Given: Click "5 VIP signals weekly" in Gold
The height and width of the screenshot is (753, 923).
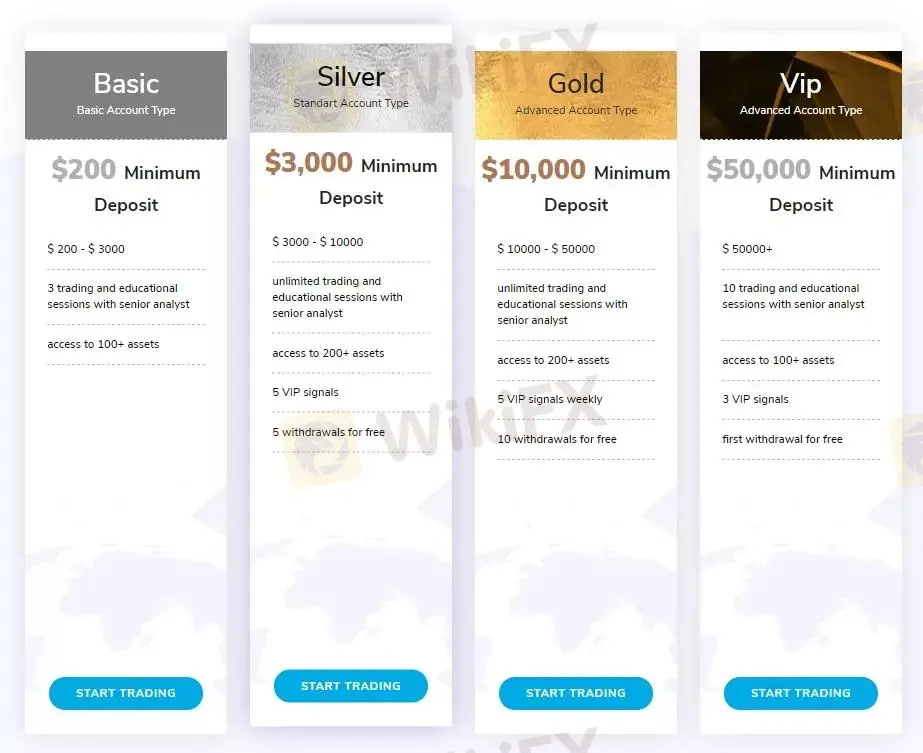Looking at the screenshot, I should (x=550, y=399).
